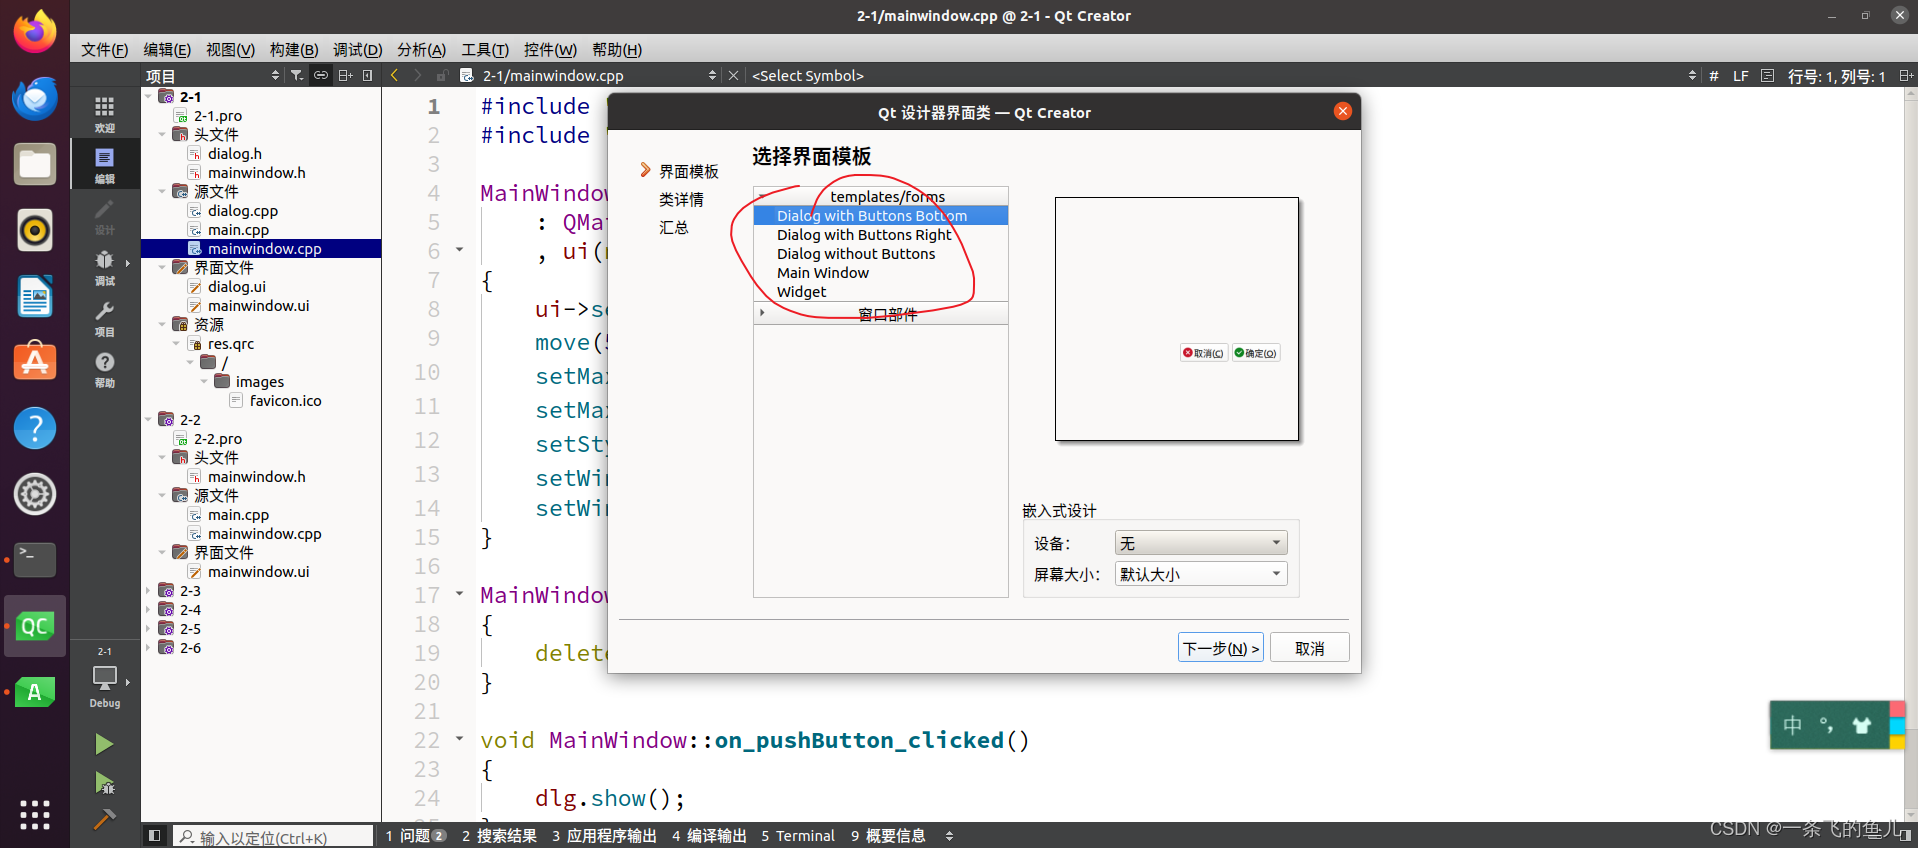This screenshot has width=1918, height=848.
Task: Collapse the 资源 folder in 2-1
Action: click(162, 325)
